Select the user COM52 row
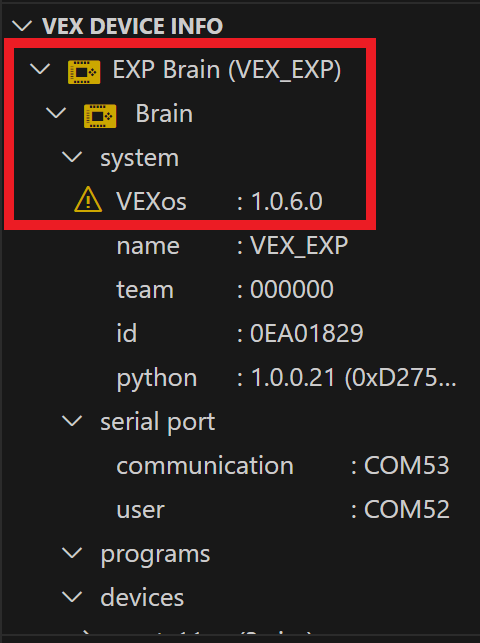Viewport: 480px width, 643px height. pos(240,509)
